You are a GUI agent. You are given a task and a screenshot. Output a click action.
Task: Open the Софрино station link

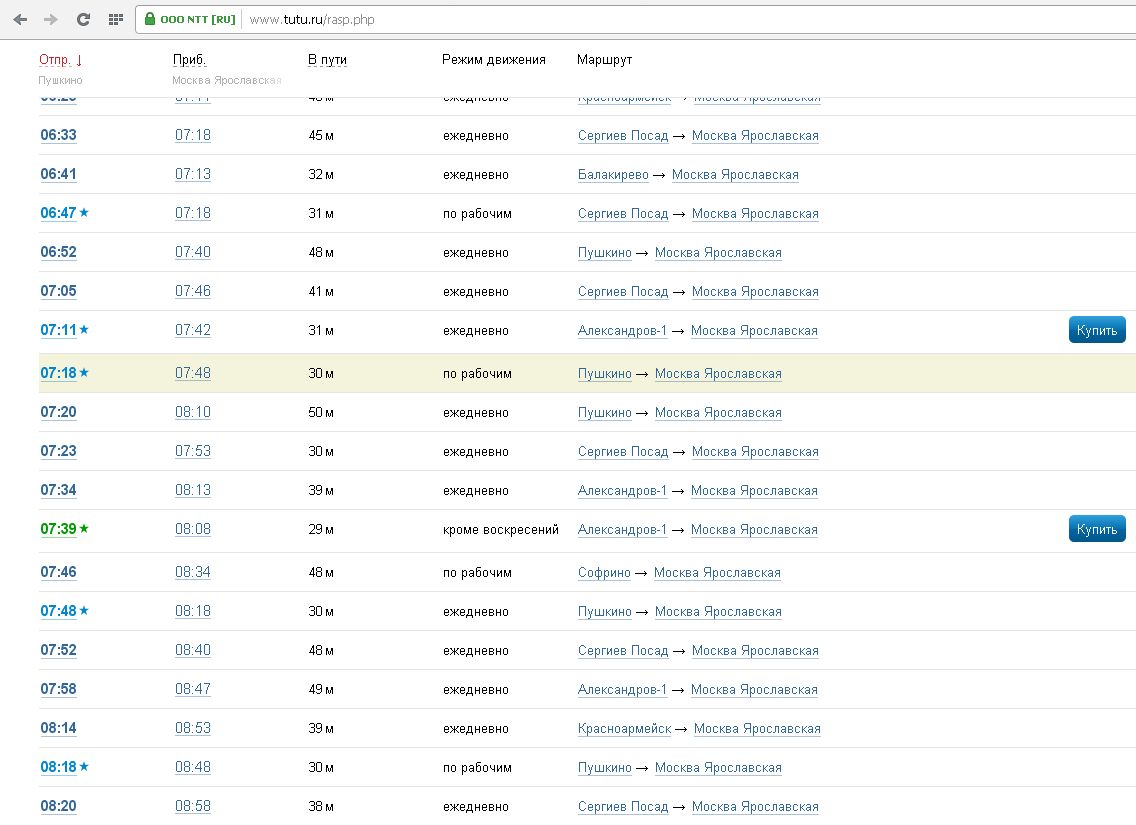click(604, 573)
